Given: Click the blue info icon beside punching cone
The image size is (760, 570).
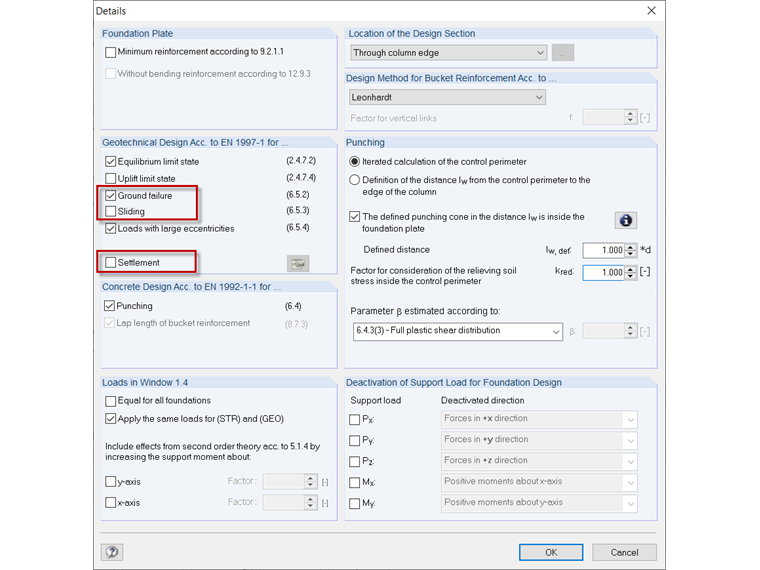Looking at the screenshot, I should (x=626, y=220).
